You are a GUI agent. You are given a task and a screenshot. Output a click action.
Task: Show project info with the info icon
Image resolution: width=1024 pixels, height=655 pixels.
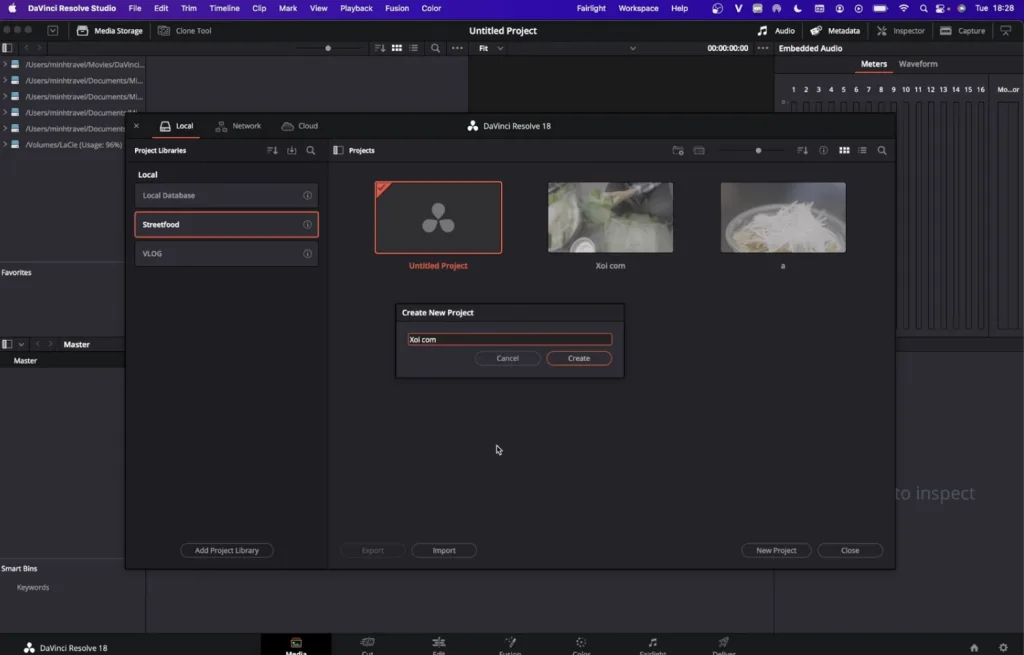coord(824,150)
